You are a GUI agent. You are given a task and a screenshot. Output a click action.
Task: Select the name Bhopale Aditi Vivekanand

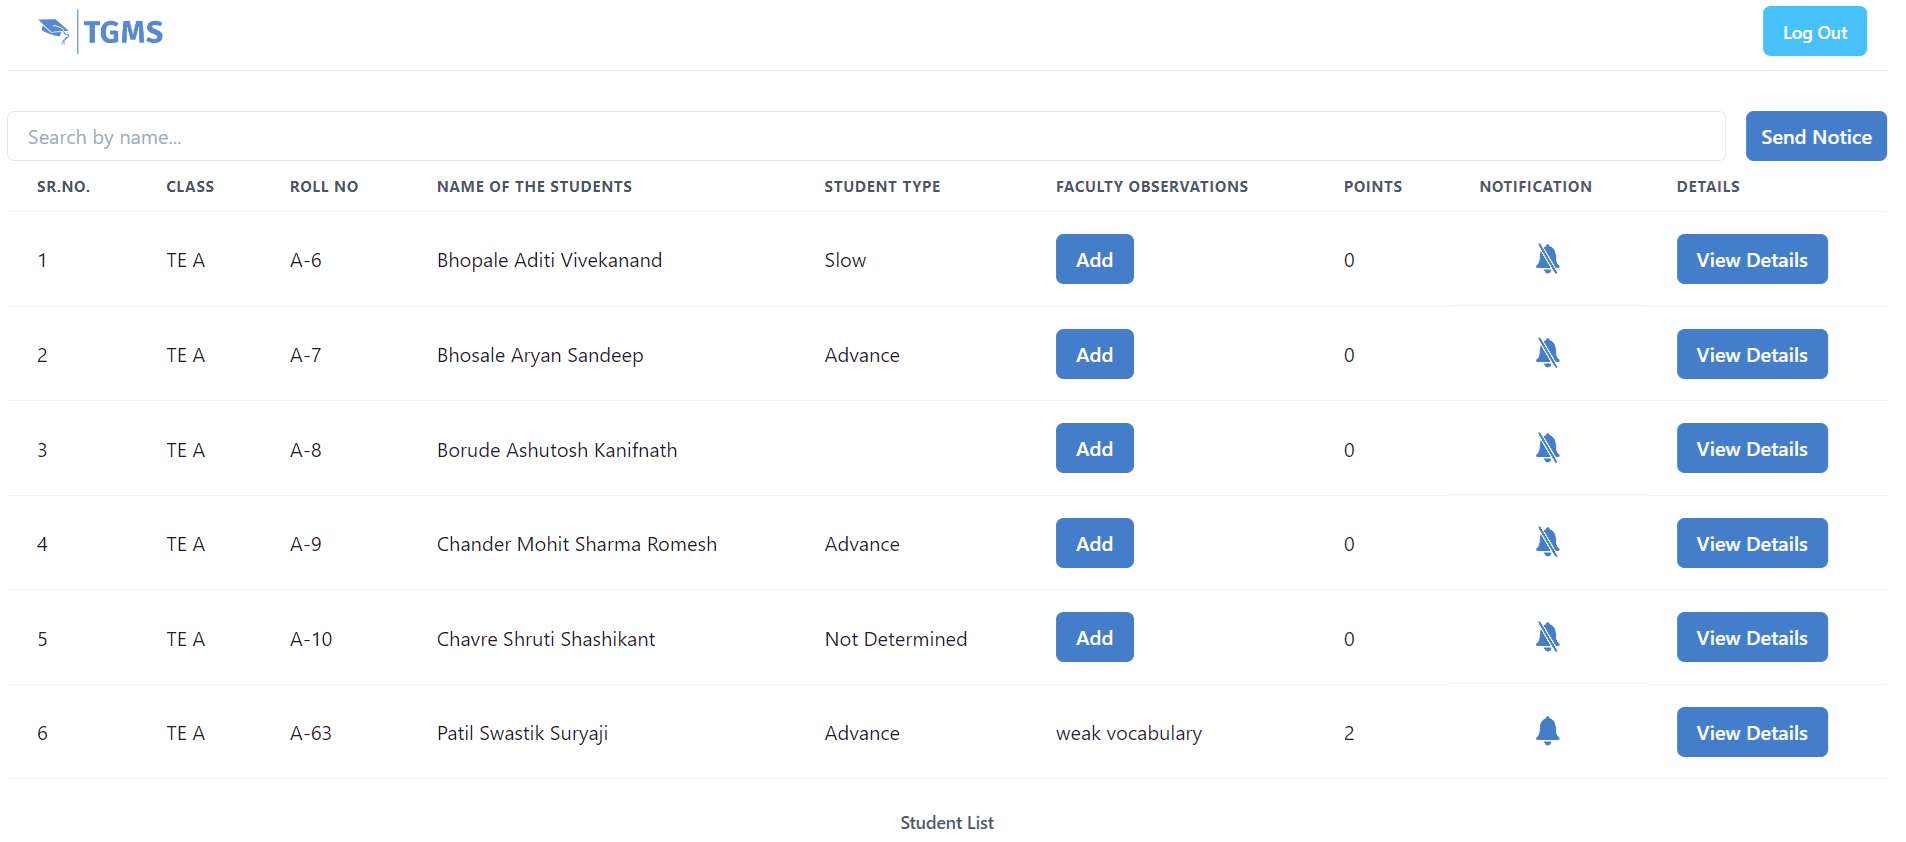click(x=549, y=260)
